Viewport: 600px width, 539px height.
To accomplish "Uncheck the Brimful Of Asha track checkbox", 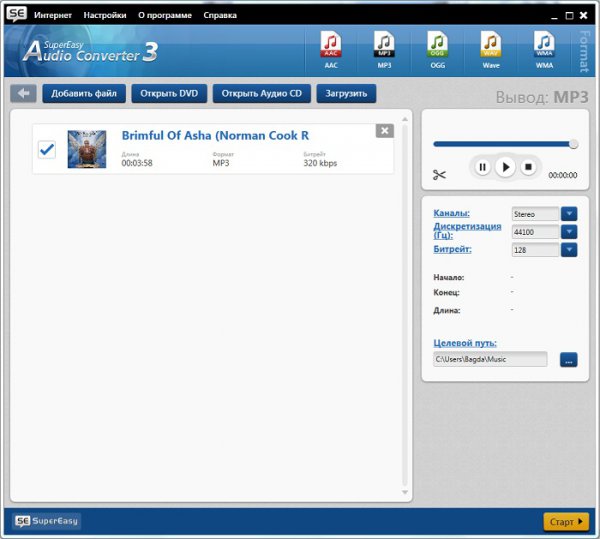I will [47, 149].
